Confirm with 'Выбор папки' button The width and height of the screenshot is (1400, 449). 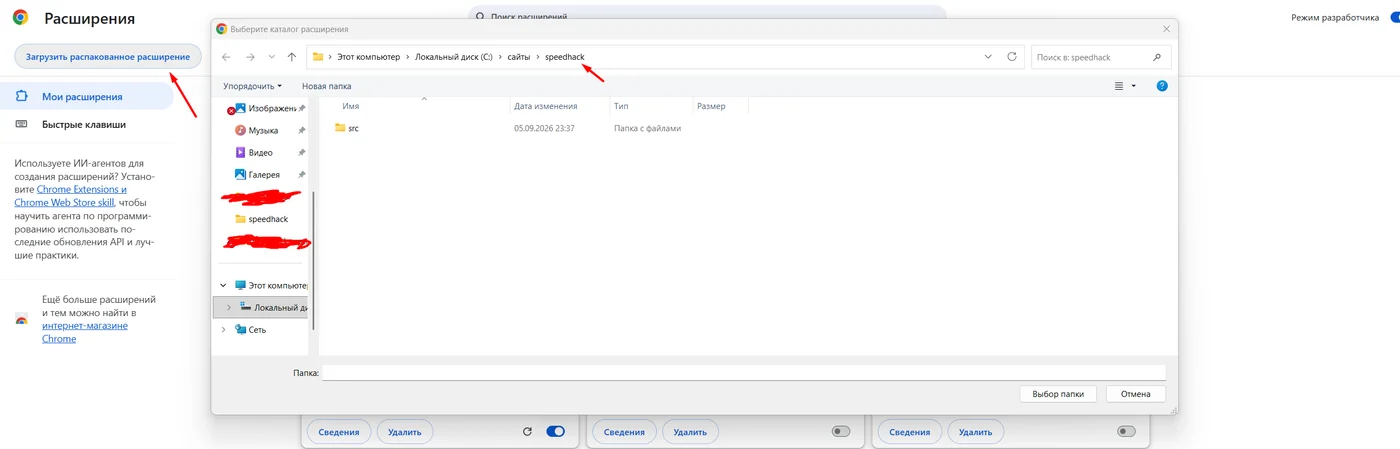pos(1058,394)
